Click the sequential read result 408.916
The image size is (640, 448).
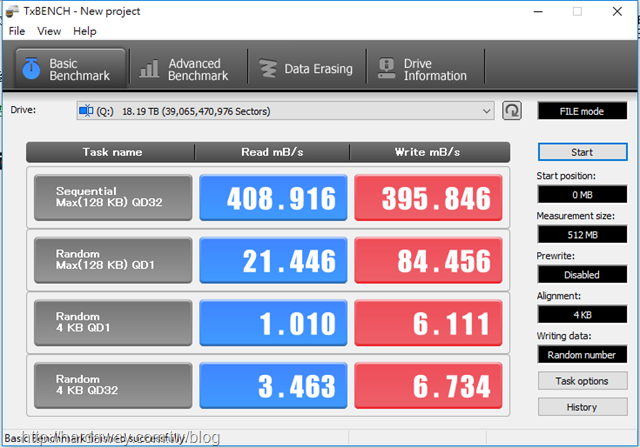[x=273, y=197]
